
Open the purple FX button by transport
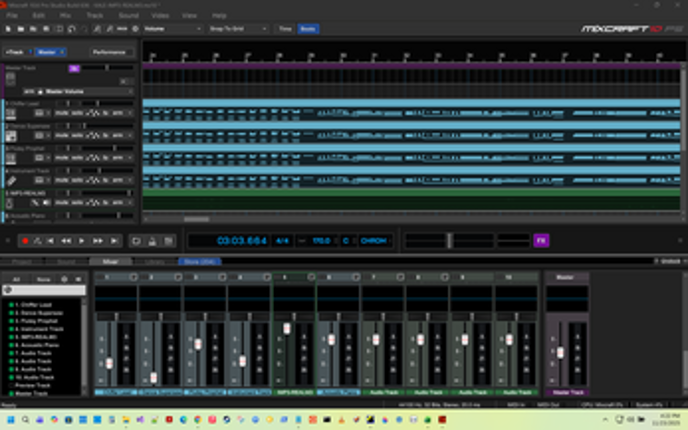tap(541, 241)
